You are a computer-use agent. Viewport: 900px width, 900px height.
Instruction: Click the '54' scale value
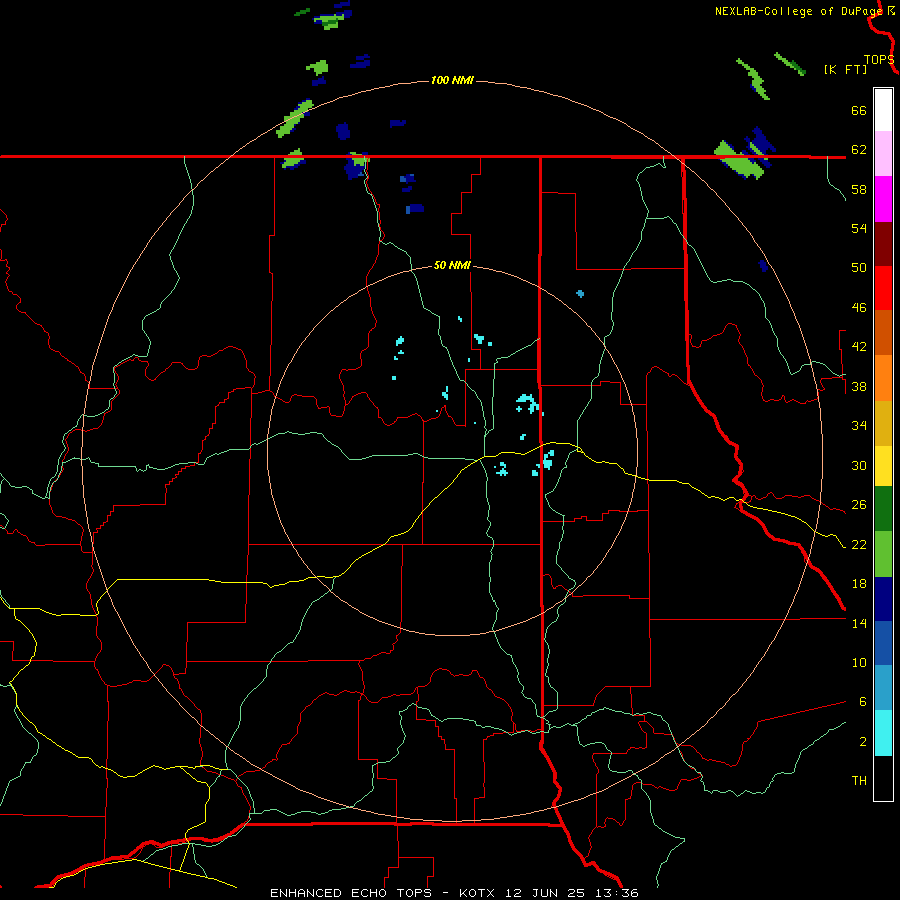(859, 228)
